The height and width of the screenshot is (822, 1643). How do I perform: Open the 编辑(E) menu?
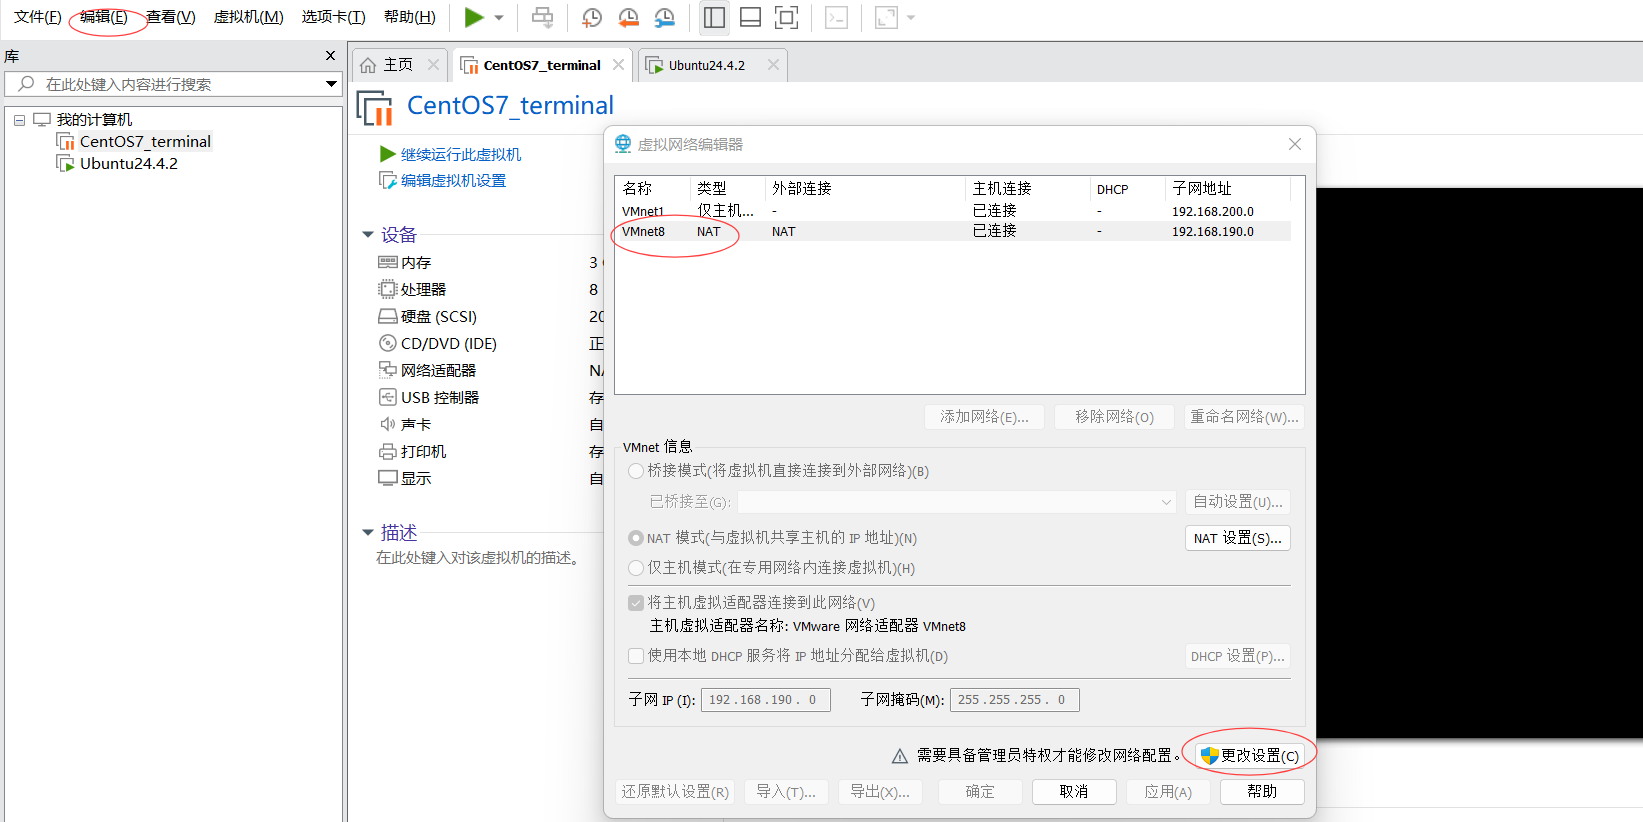click(x=104, y=17)
